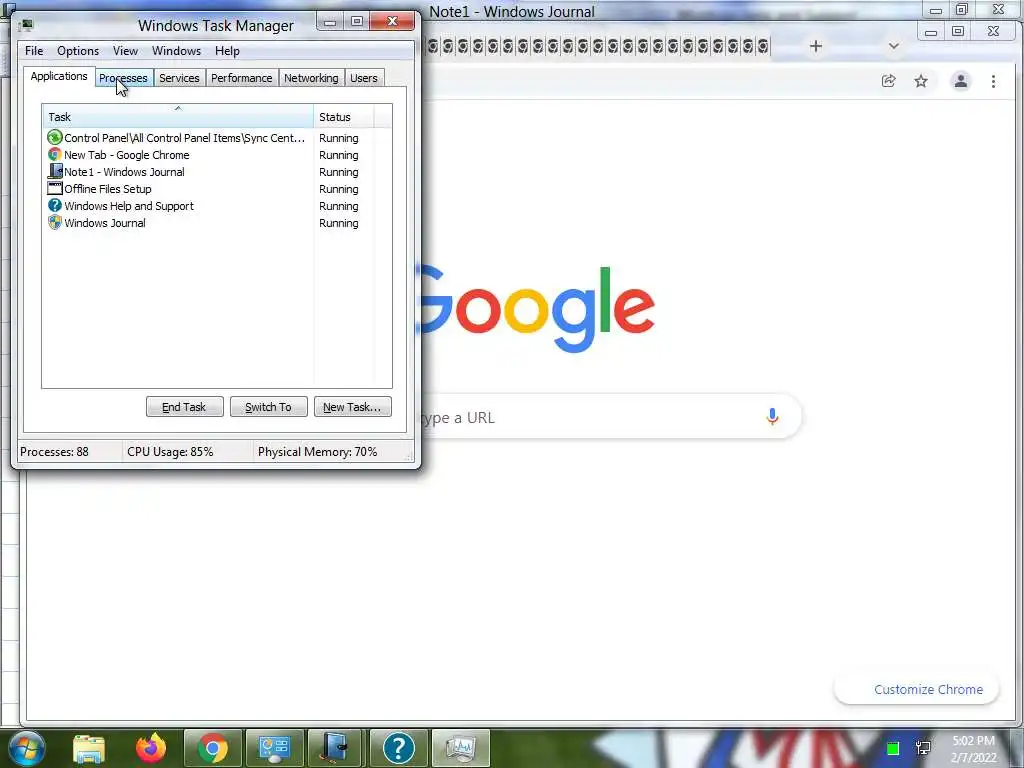Click Running status of Windows Journal row
This screenshot has width=1024, height=768.
338,223
